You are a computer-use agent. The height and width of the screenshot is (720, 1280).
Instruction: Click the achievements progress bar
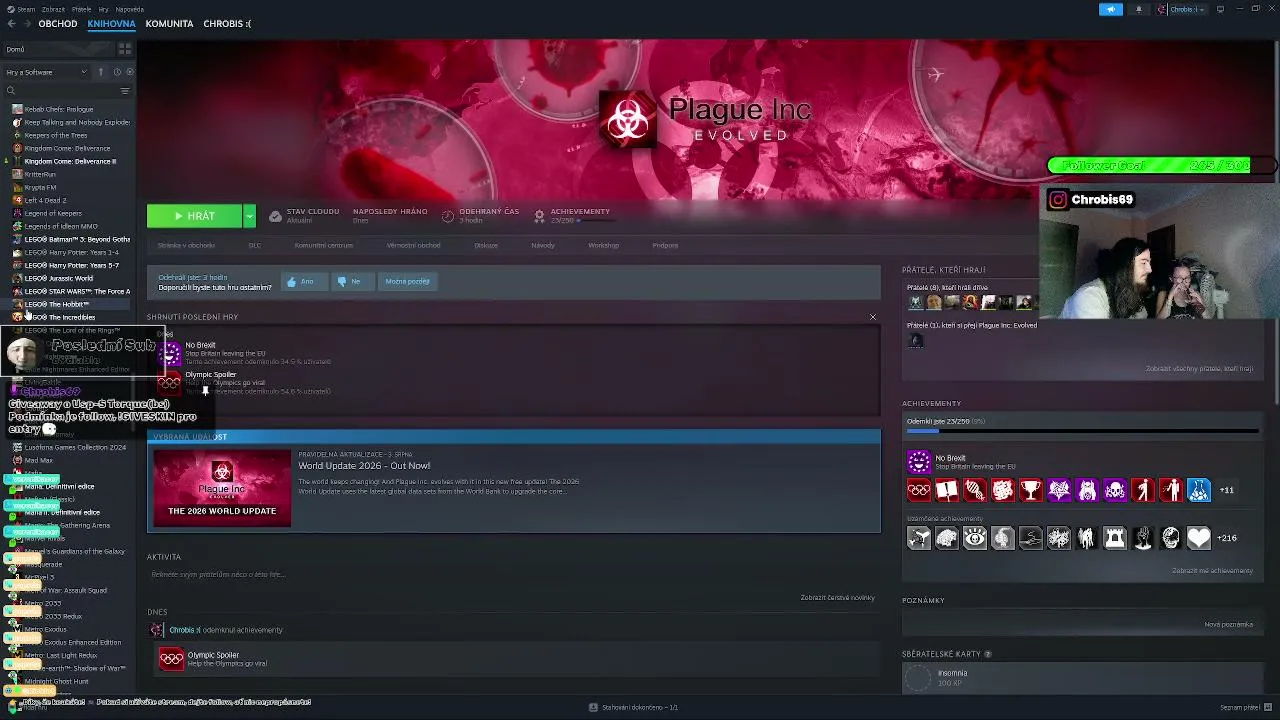coord(1082,431)
